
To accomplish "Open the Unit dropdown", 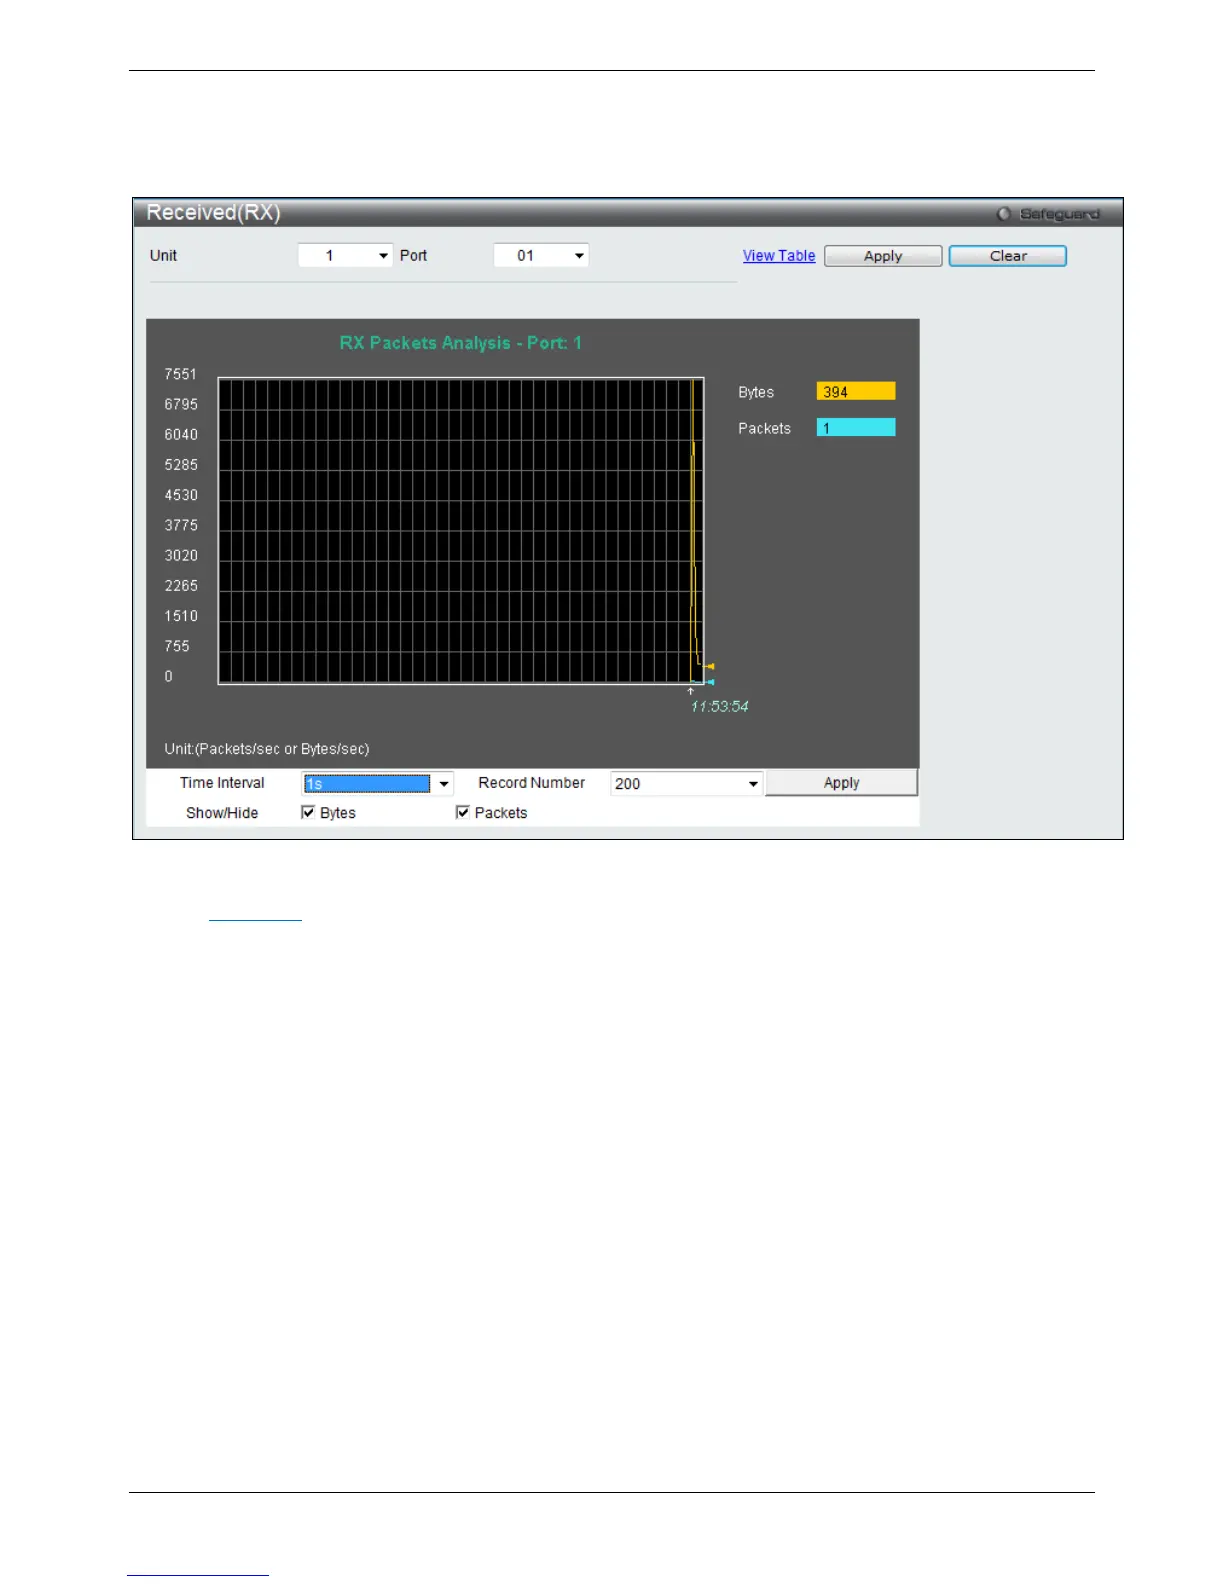I will [x=345, y=256].
